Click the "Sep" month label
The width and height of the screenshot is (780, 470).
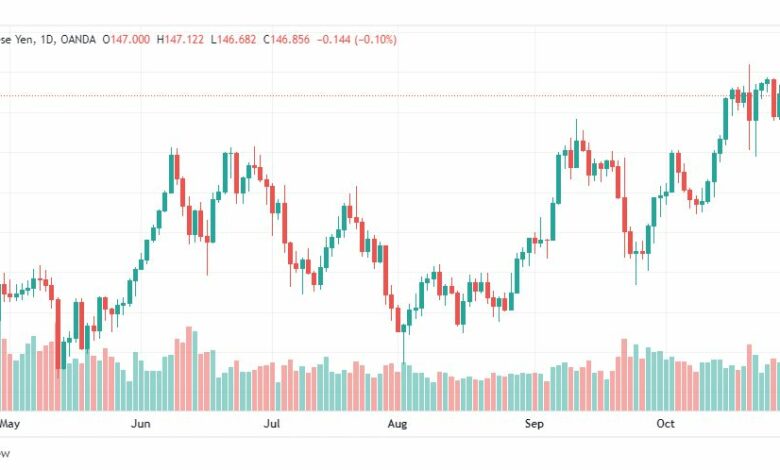[534, 424]
